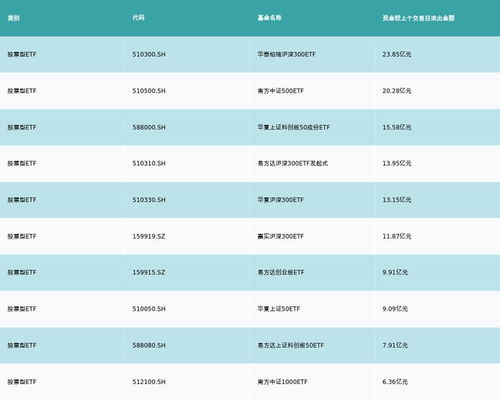The width and height of the screenshot is (500, 400).
Task: Click 股票型ETF in the 588000.SH row
Action: coord(22,127)
